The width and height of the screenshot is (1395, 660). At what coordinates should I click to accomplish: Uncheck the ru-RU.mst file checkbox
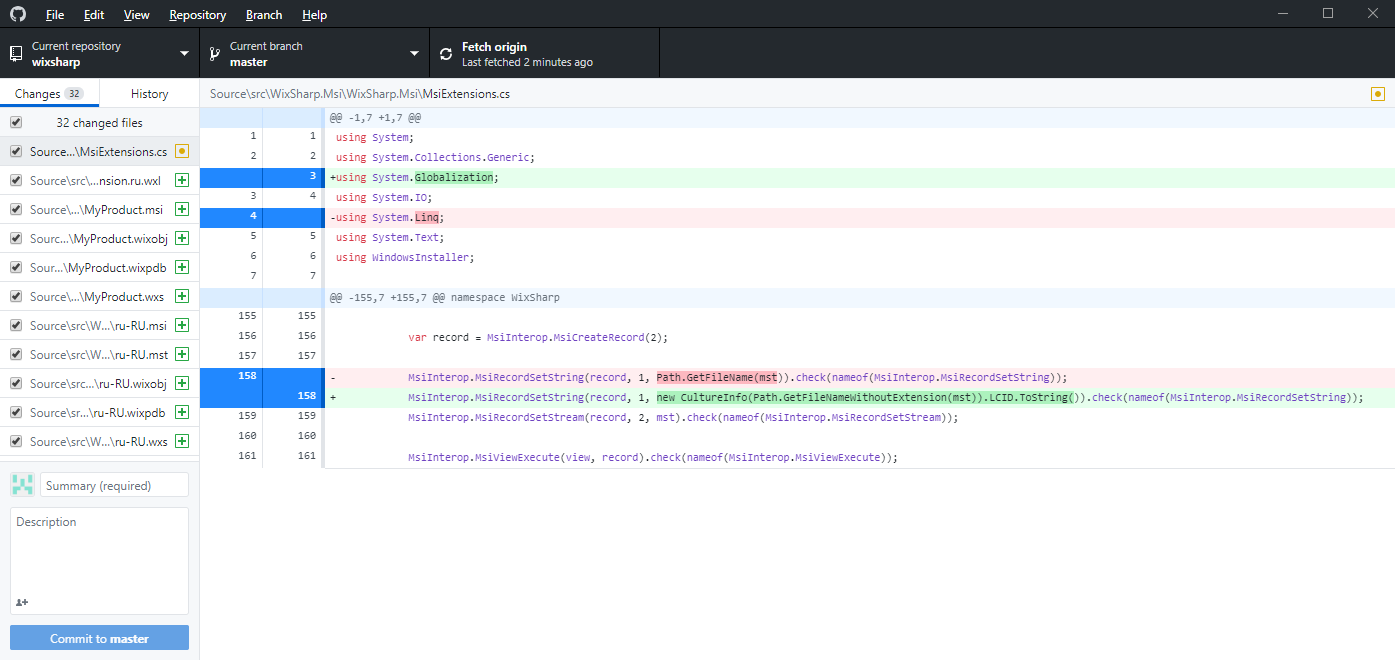16,354
